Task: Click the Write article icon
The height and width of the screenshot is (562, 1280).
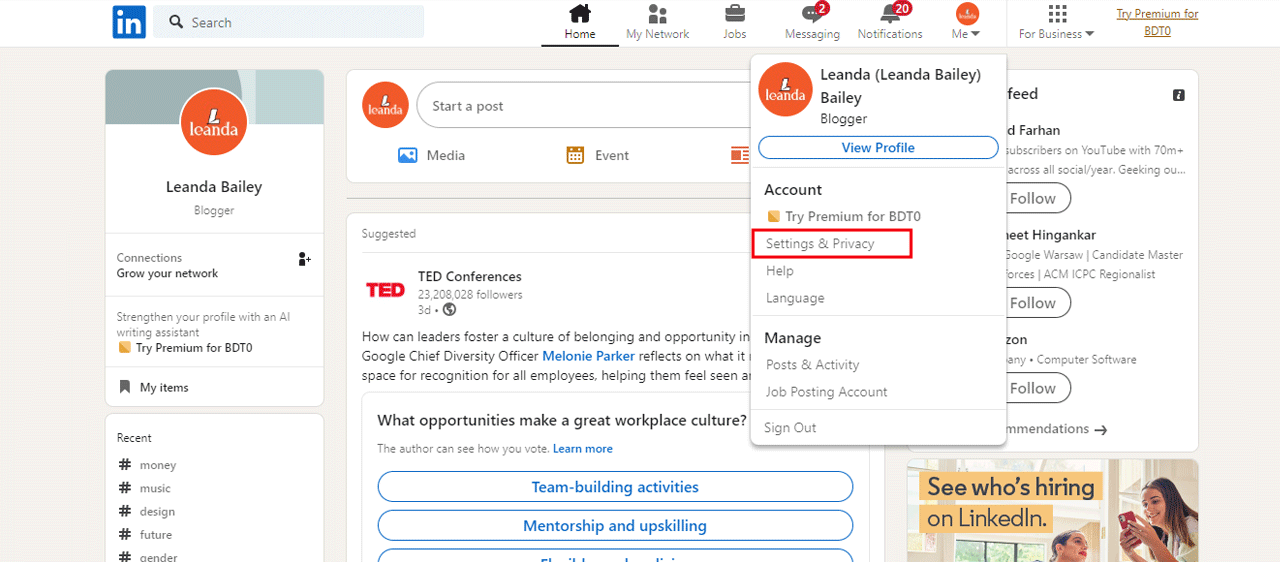Action: (740, 155)
